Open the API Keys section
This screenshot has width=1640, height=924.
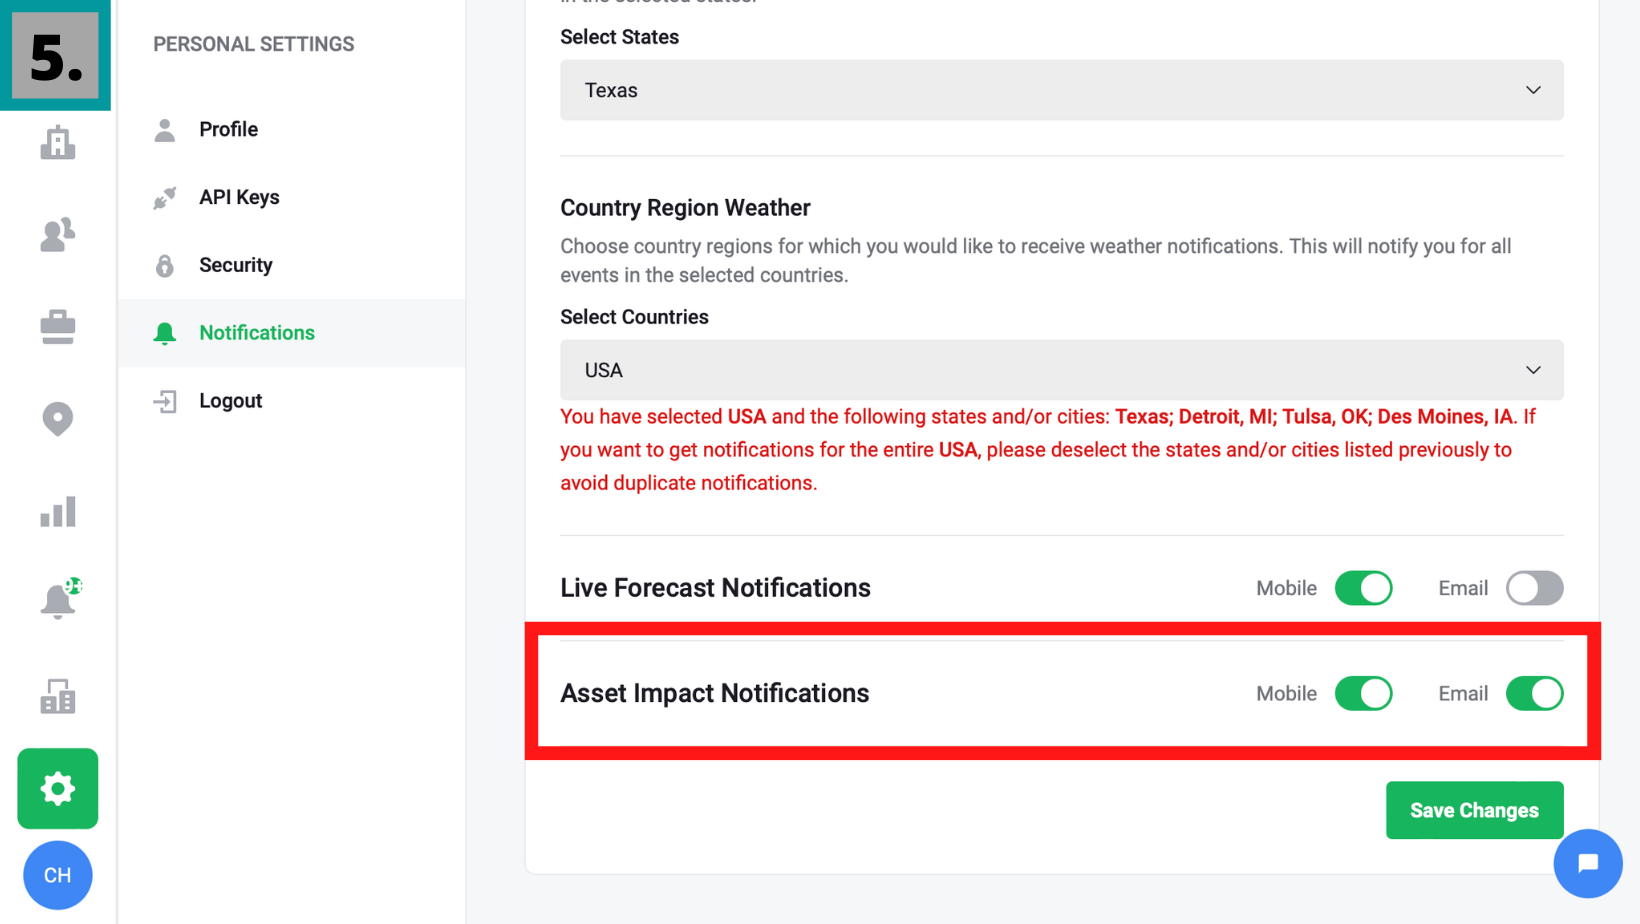(239, 197)
